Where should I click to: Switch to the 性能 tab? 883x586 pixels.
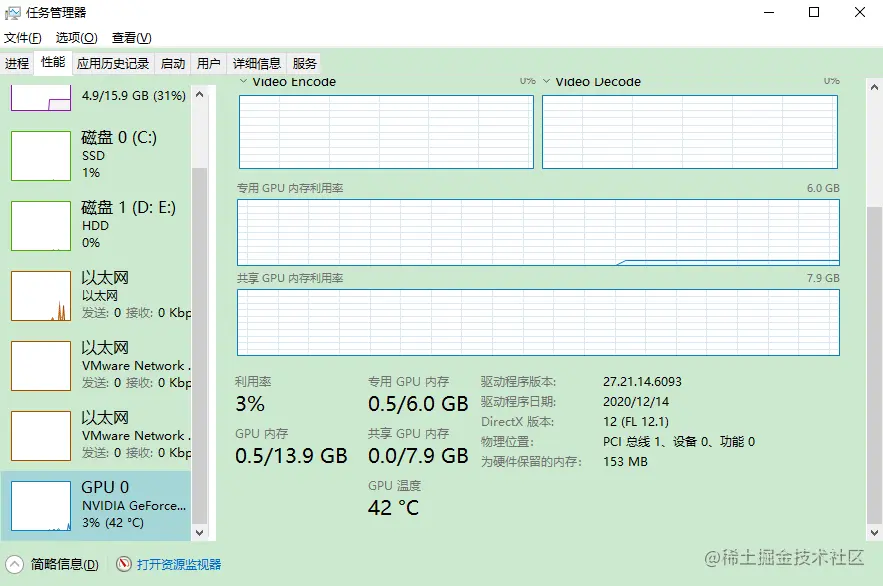click(x=53, y=62)
